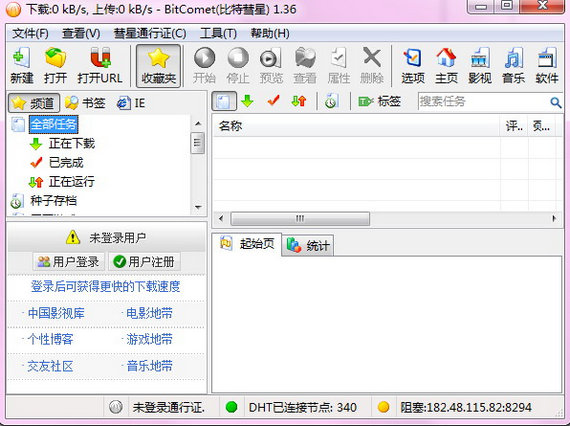Click the 用户注册 button
Image resolution: width=570 pixels, height=426 pixels.
(144, 262)
